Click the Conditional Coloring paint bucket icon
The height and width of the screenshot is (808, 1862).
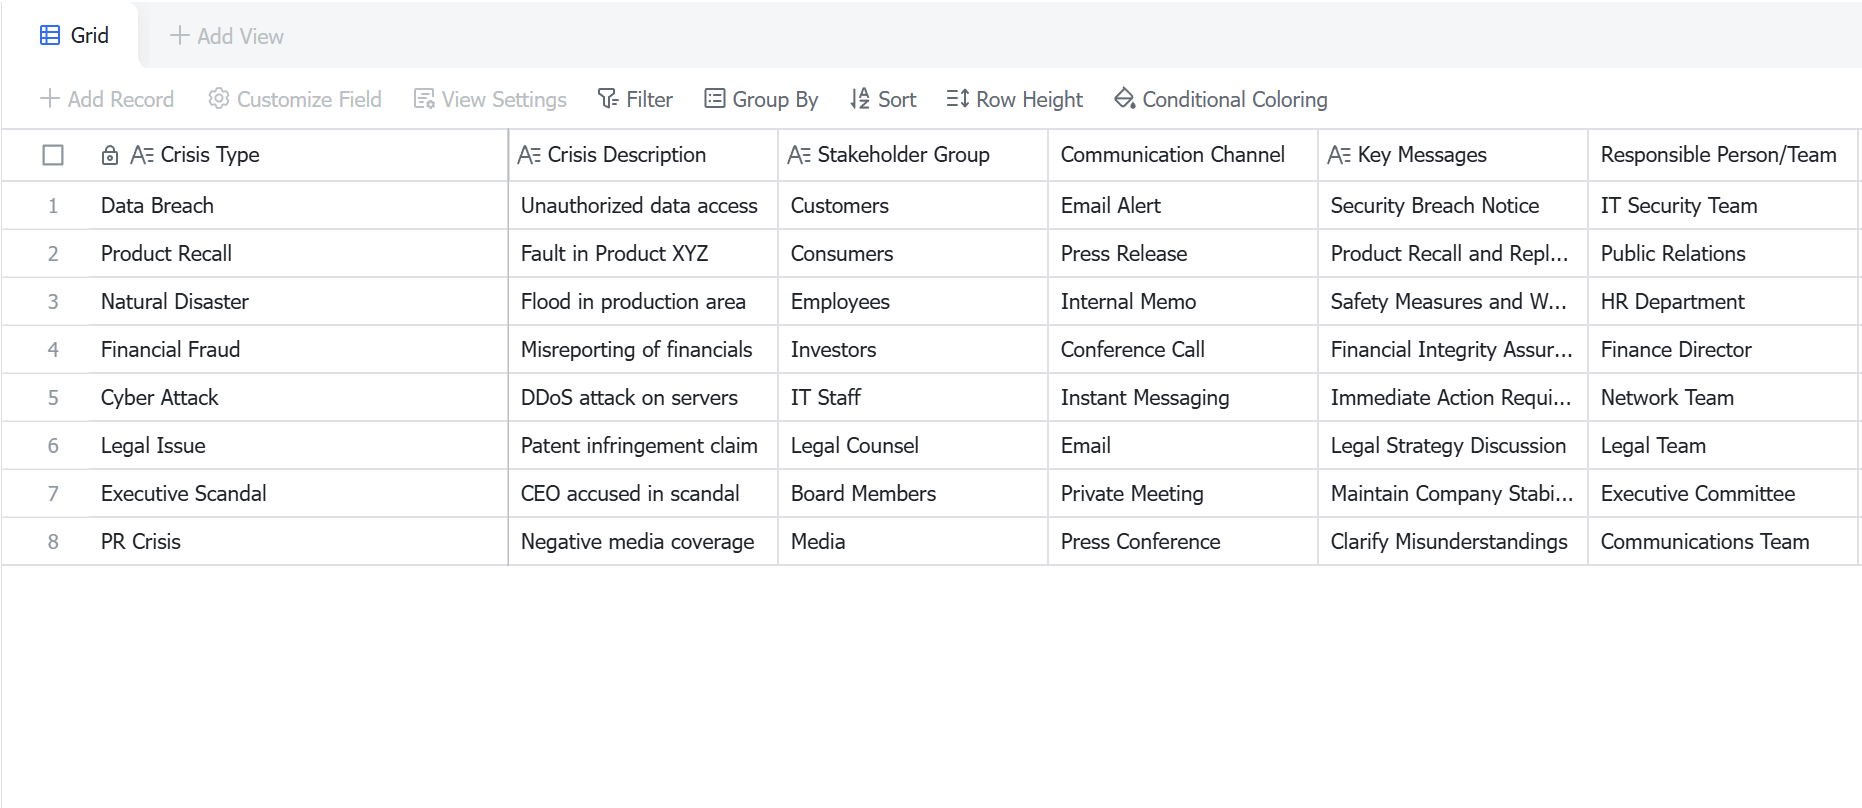1124,99
